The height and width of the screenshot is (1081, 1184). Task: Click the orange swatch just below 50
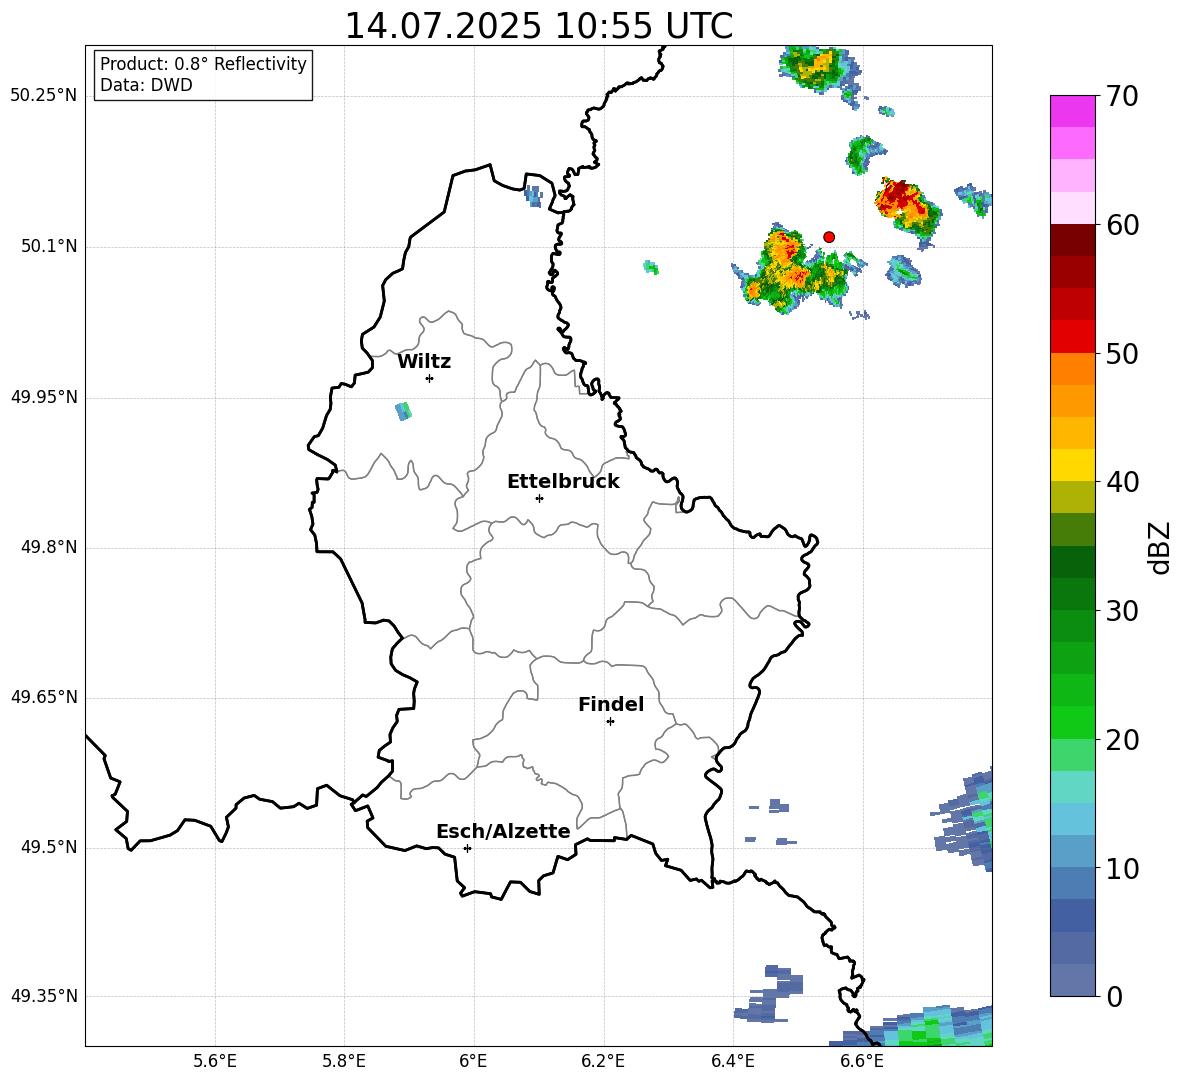tap(1072, 369)
